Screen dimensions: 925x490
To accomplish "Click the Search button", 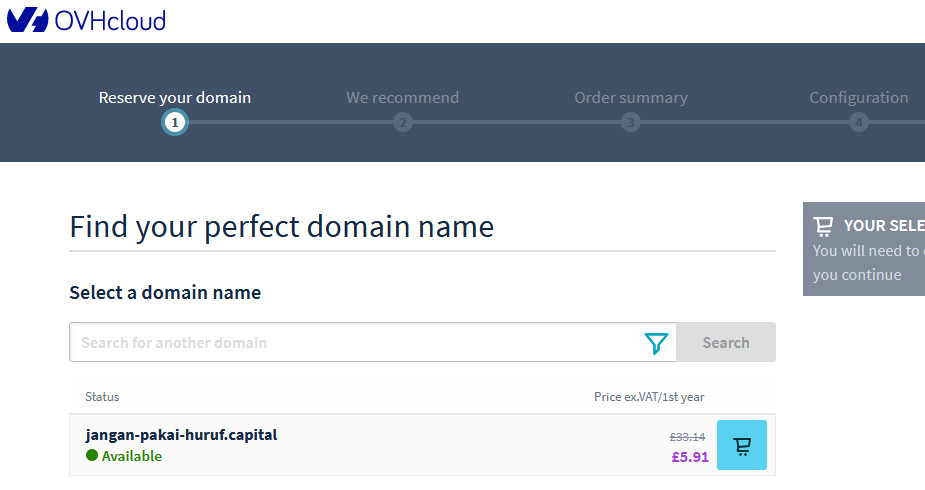I will 726,343.
